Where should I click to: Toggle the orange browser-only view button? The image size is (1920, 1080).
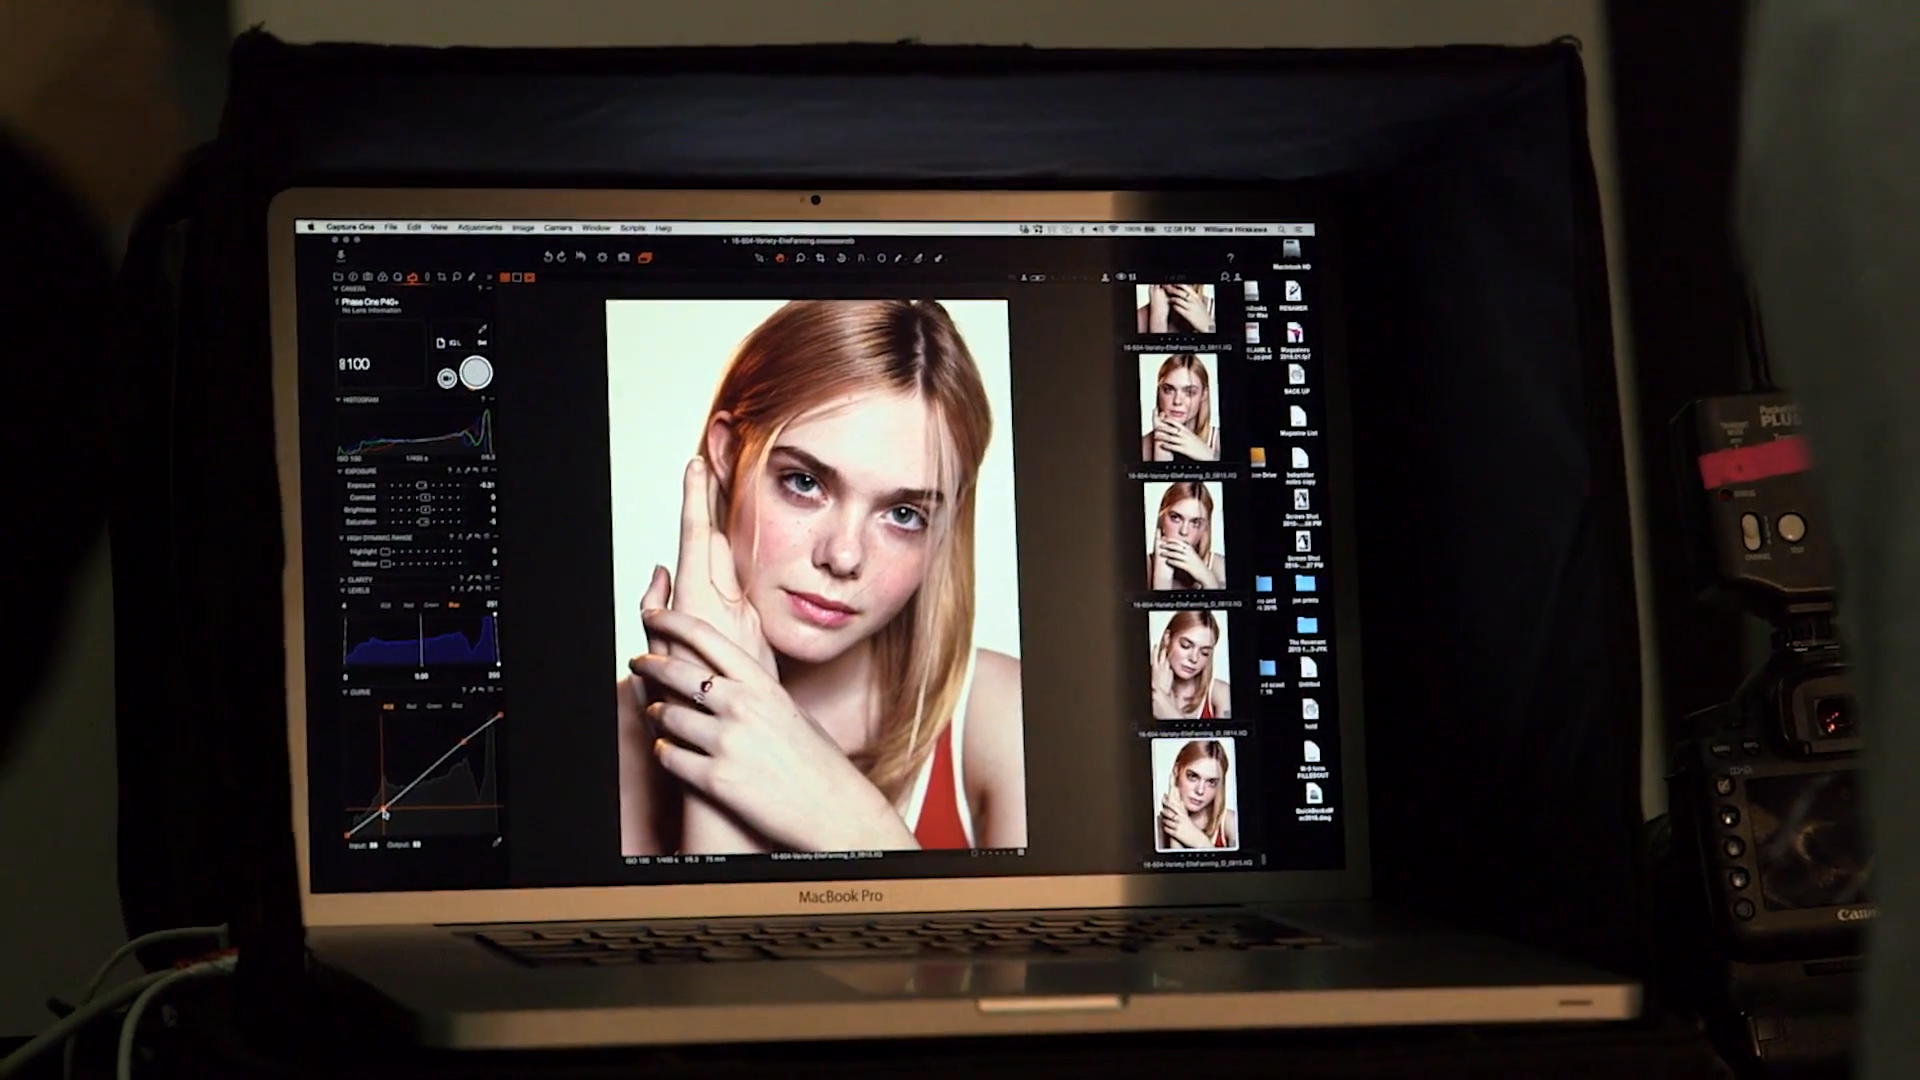(x=529, y=277)
